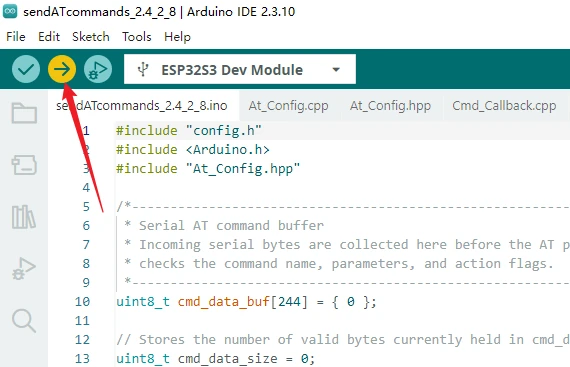This screenshot has width=570, height=367.
Task: Click the uint8_t type on line 13
Action: 143,359
